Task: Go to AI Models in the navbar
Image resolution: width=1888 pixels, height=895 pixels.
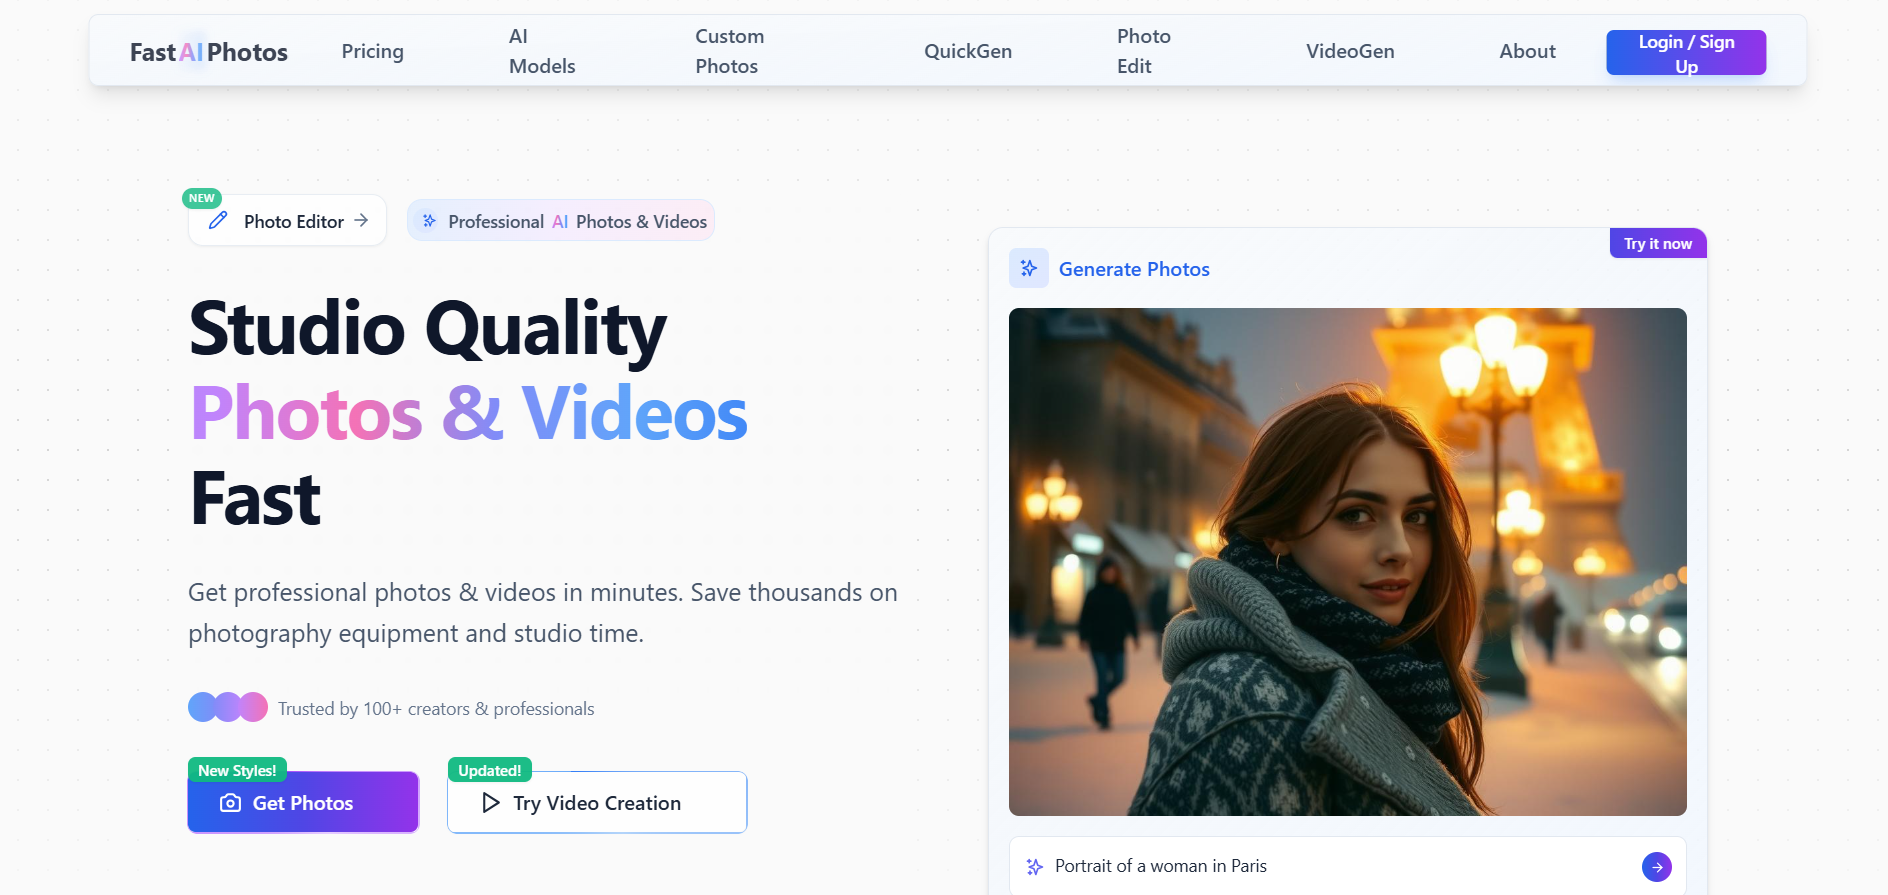Action: [542, 51]
